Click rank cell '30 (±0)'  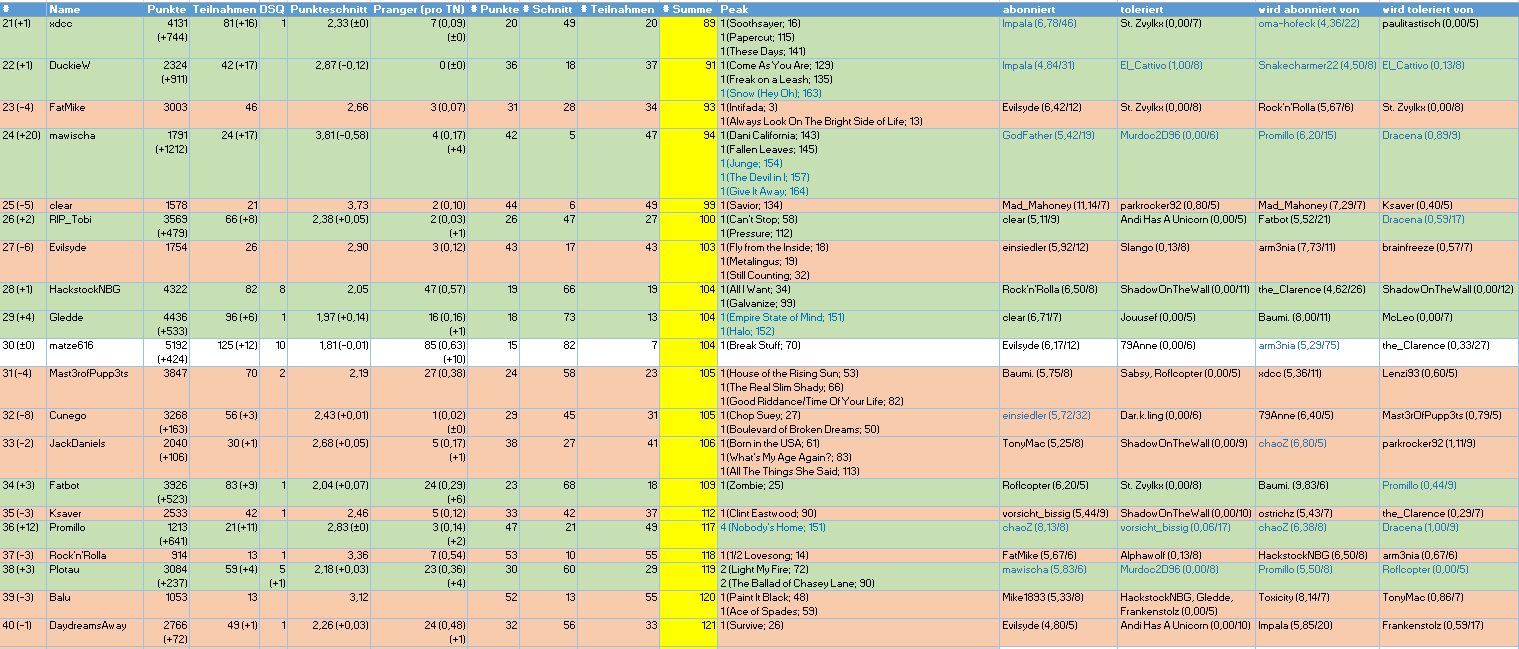20,345
